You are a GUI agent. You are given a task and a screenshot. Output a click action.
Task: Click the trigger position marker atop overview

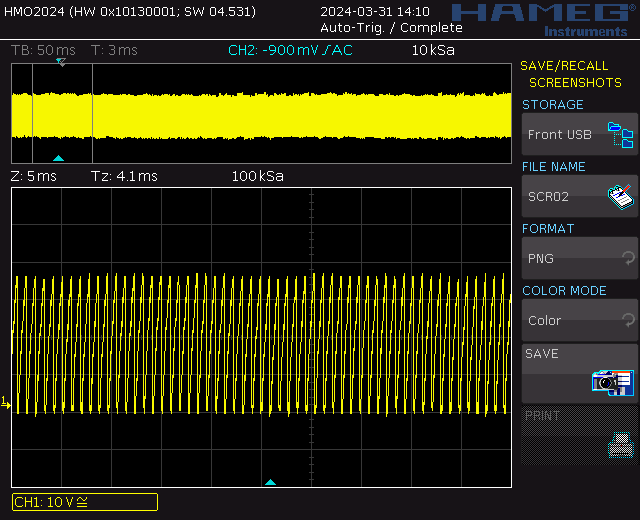(x=61, y=62)
